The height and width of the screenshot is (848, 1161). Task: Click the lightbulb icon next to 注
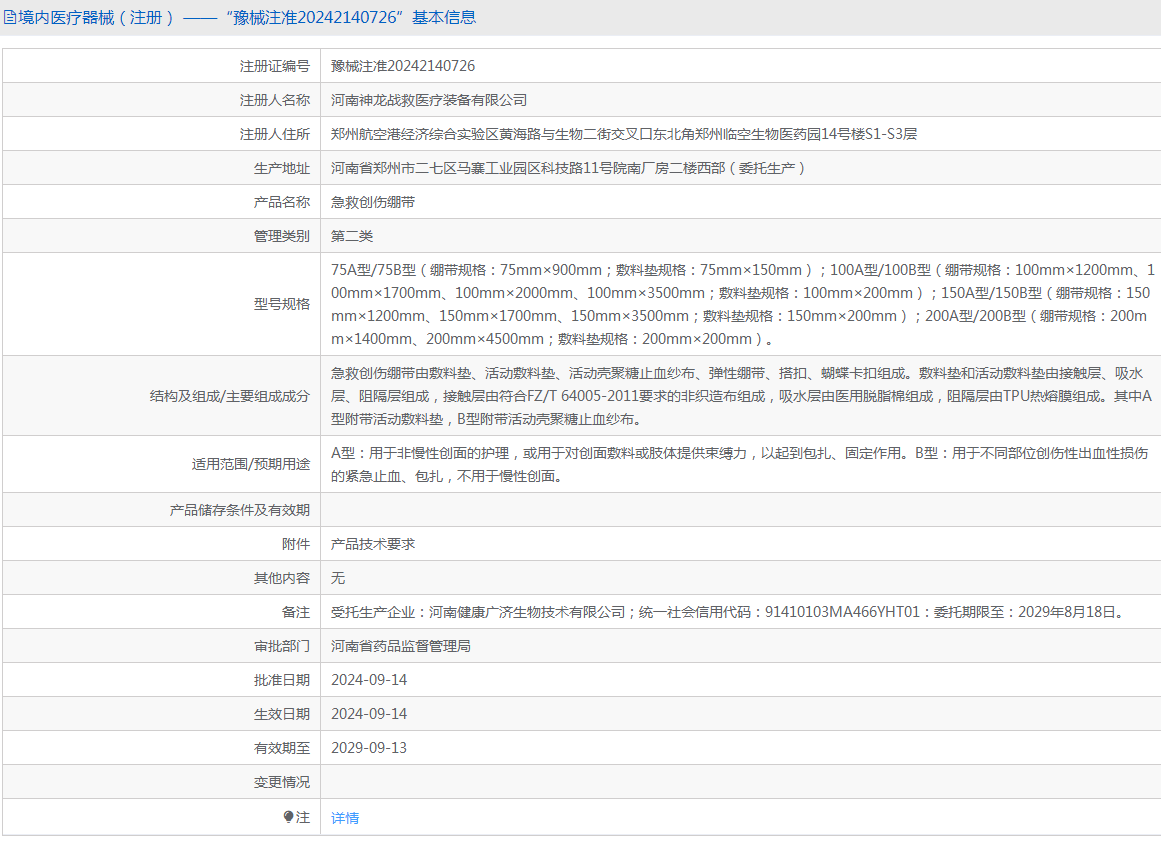[x=289, y=817]
